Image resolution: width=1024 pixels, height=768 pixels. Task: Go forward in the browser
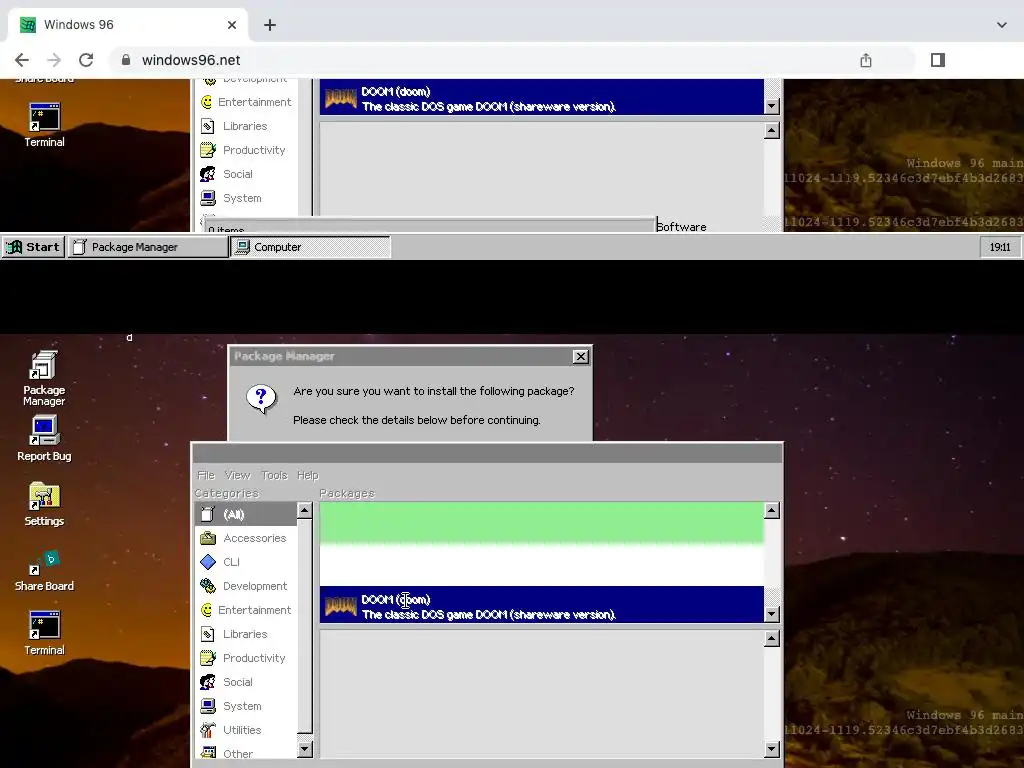tap(54, 60)
